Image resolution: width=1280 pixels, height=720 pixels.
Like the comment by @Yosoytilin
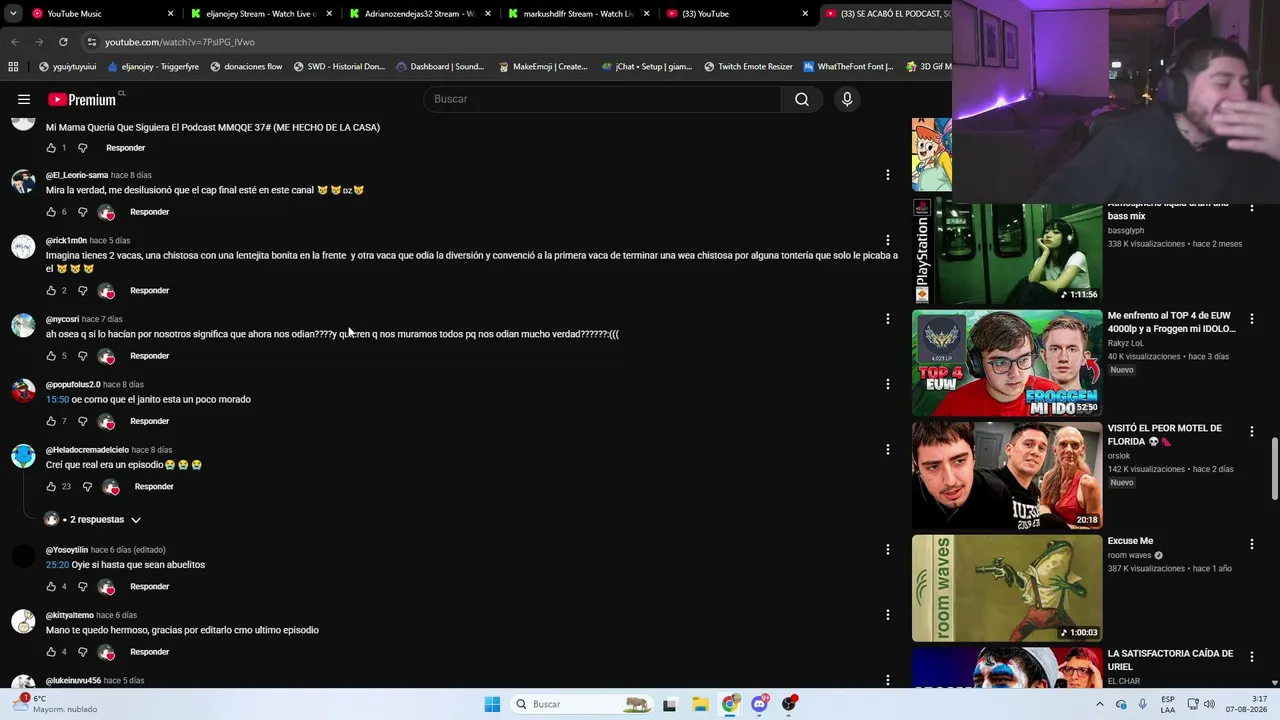coord(51,587)
